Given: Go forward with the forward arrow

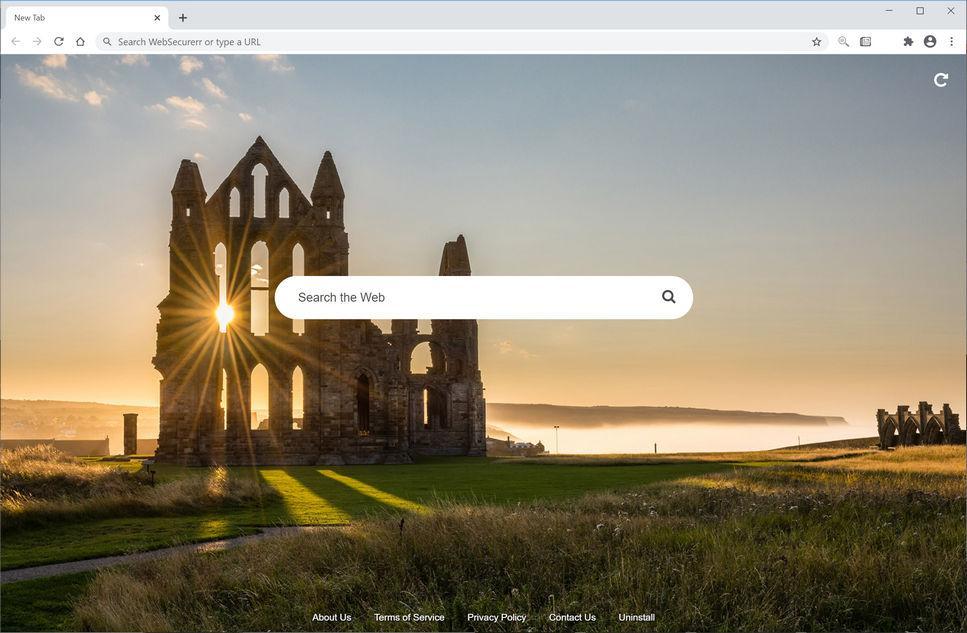Looking at the screenshot, I should click(x=37, y=41).
